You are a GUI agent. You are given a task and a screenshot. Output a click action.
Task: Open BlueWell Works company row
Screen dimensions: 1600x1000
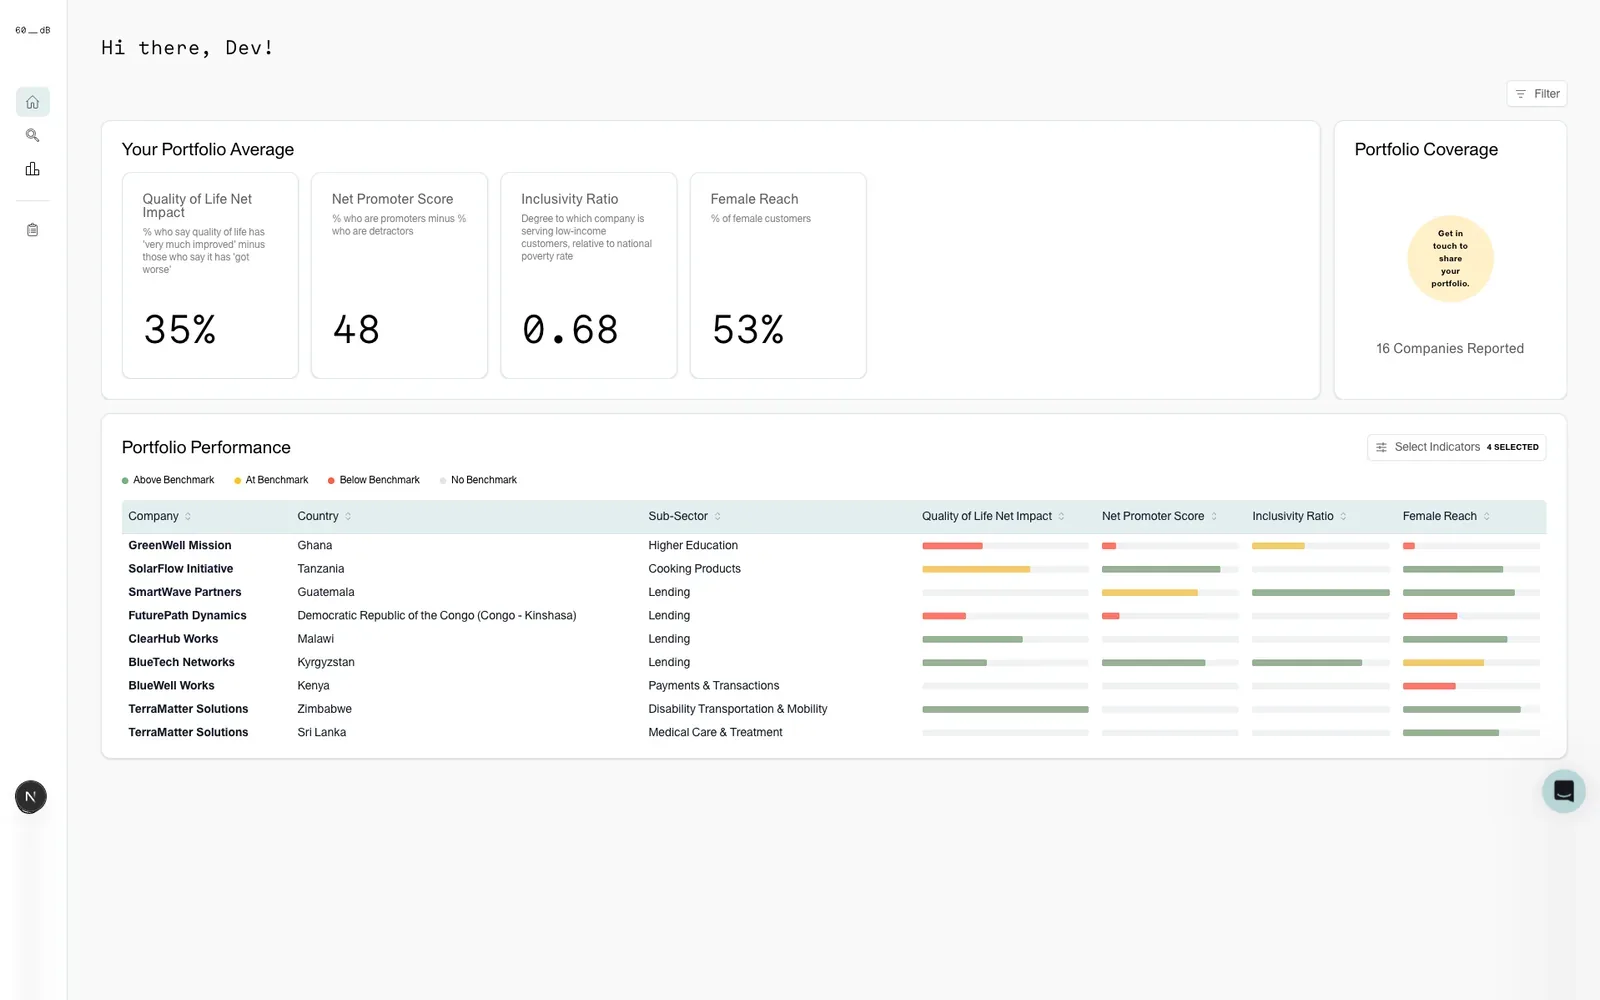pos(834,686)
